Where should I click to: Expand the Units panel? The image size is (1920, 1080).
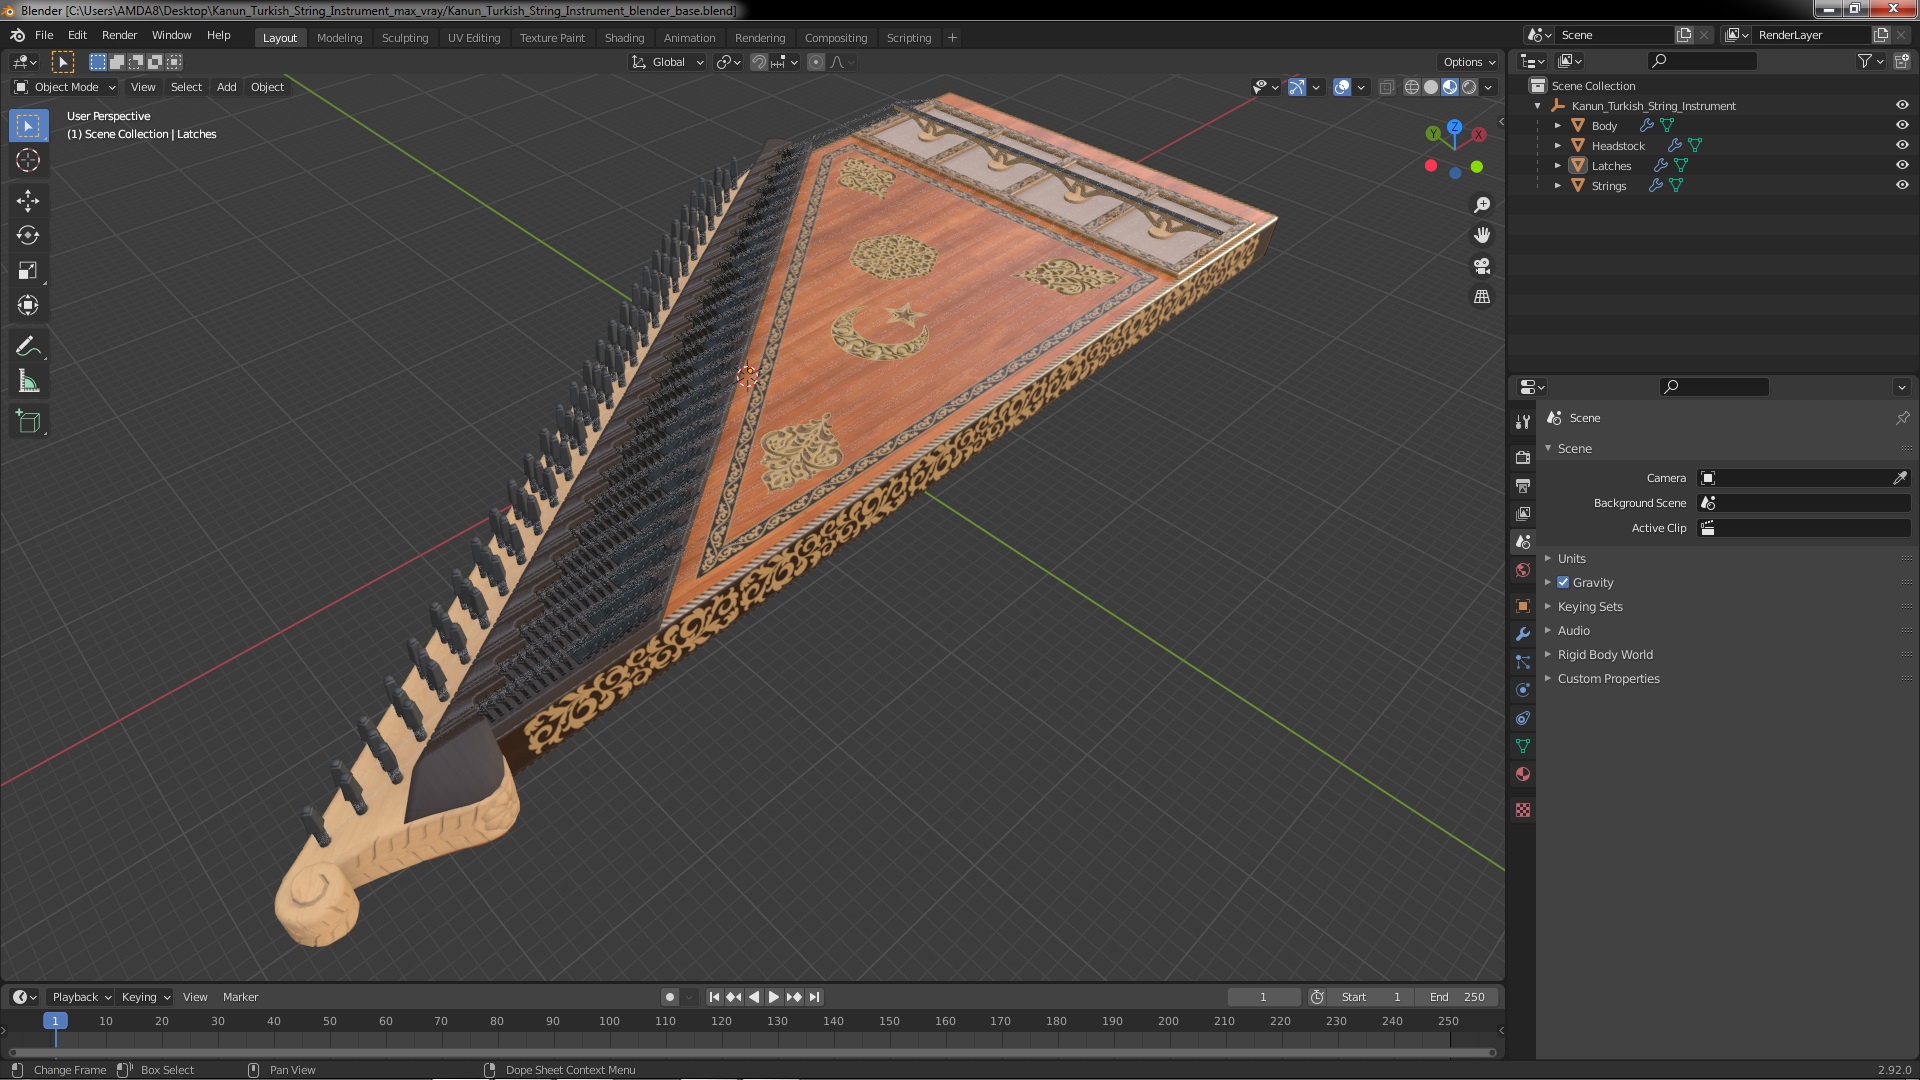coord(1571,558)
